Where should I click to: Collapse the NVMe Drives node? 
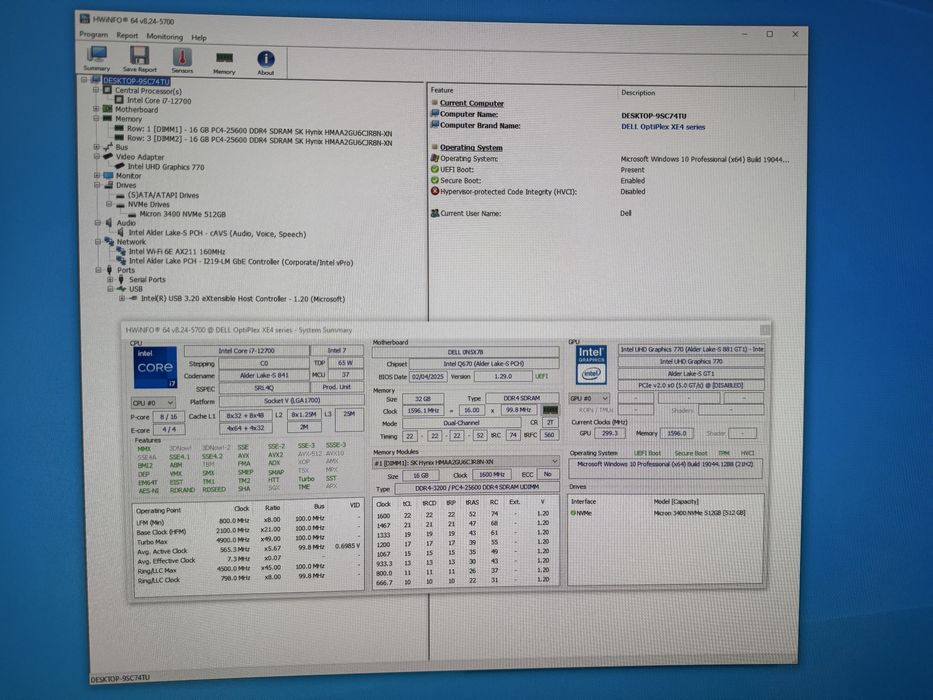[x=109, y=204]
